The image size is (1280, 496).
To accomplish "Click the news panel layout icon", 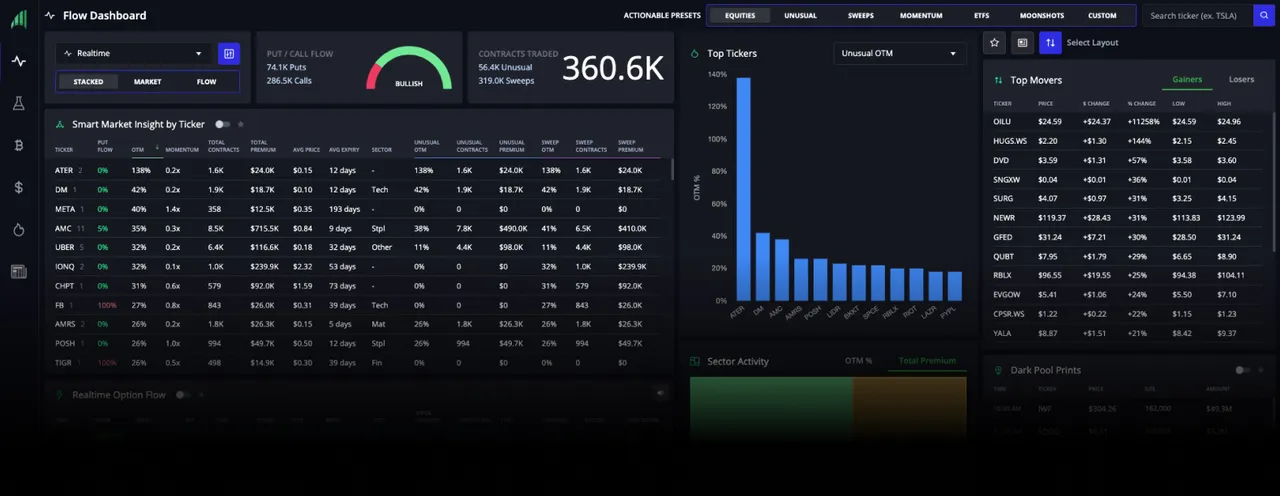I will pos(1022,43).
